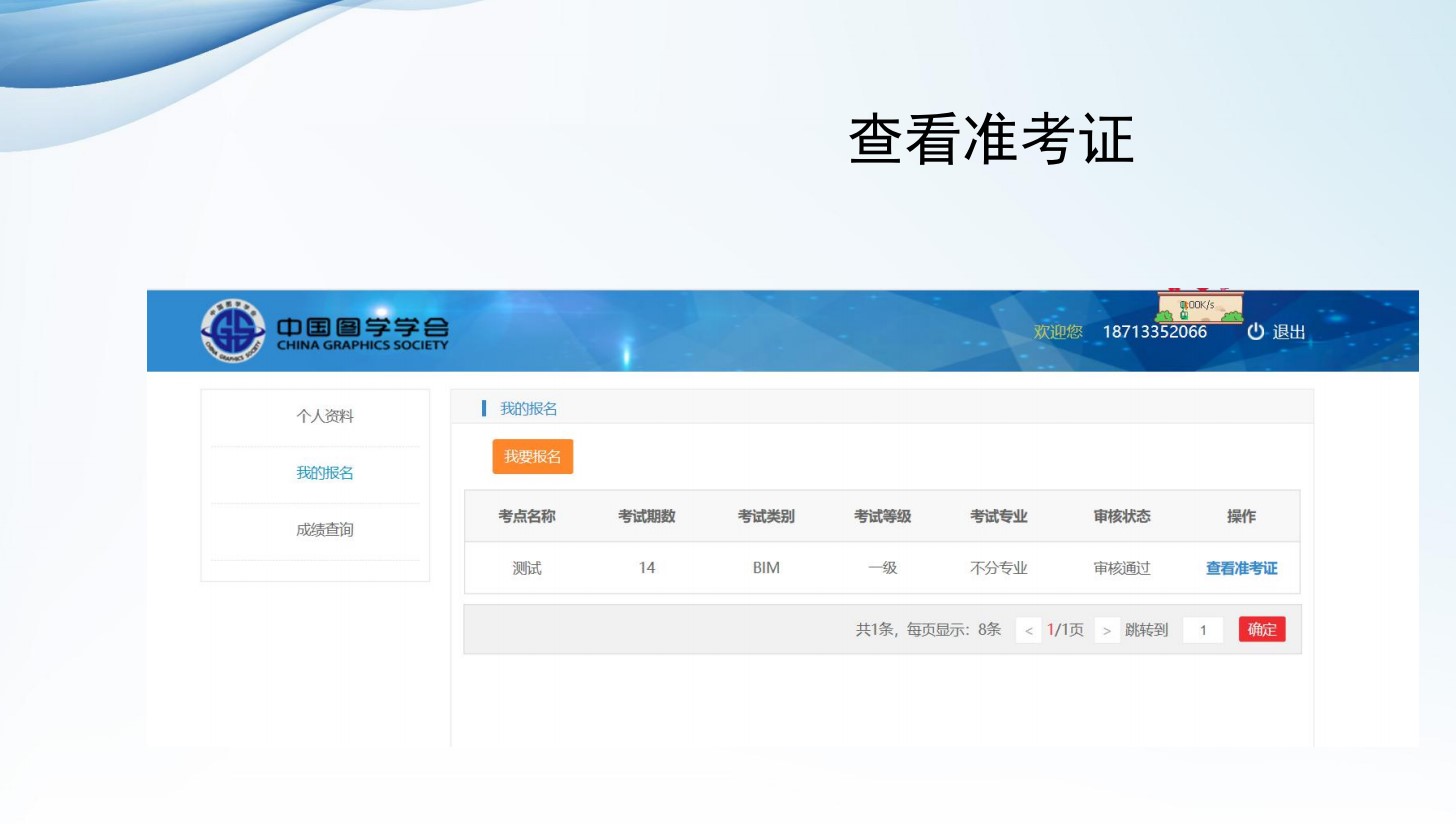1456x824 pixels.
Task: Click the China Graphics Society round logo
Action: click(x=233, y=331)
